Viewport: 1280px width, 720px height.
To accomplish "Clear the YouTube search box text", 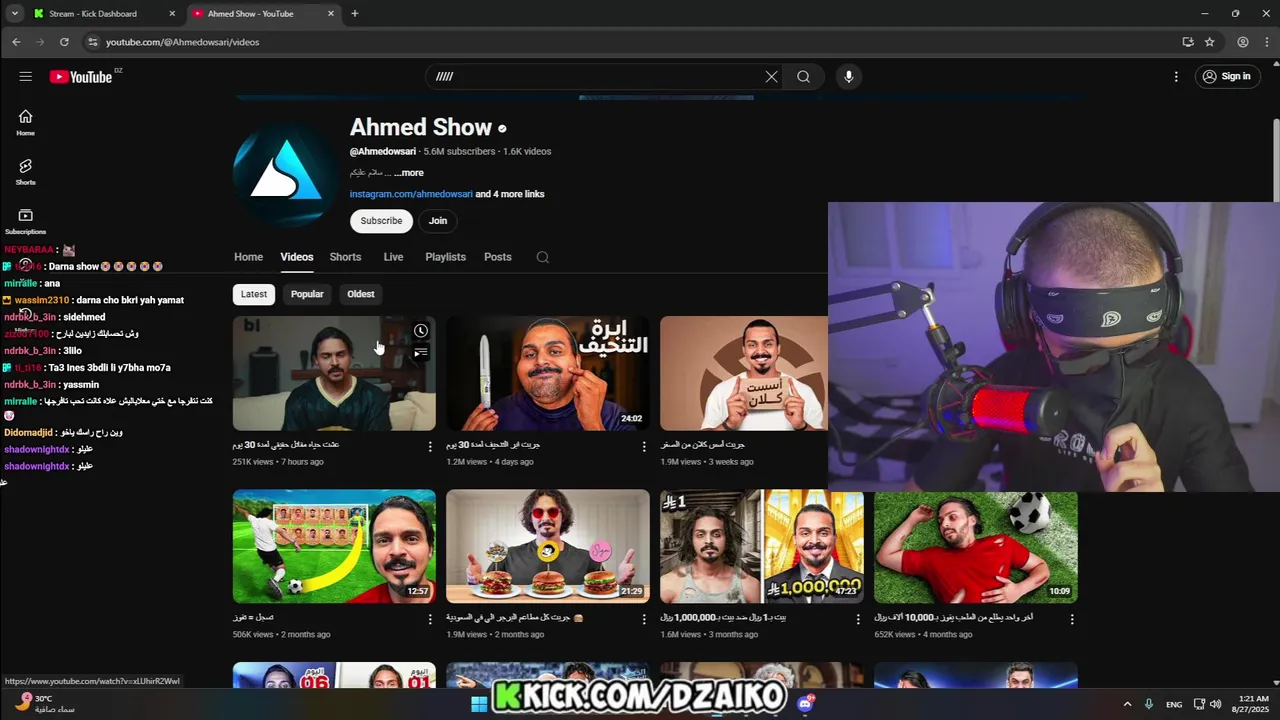I will click(771, 77).
